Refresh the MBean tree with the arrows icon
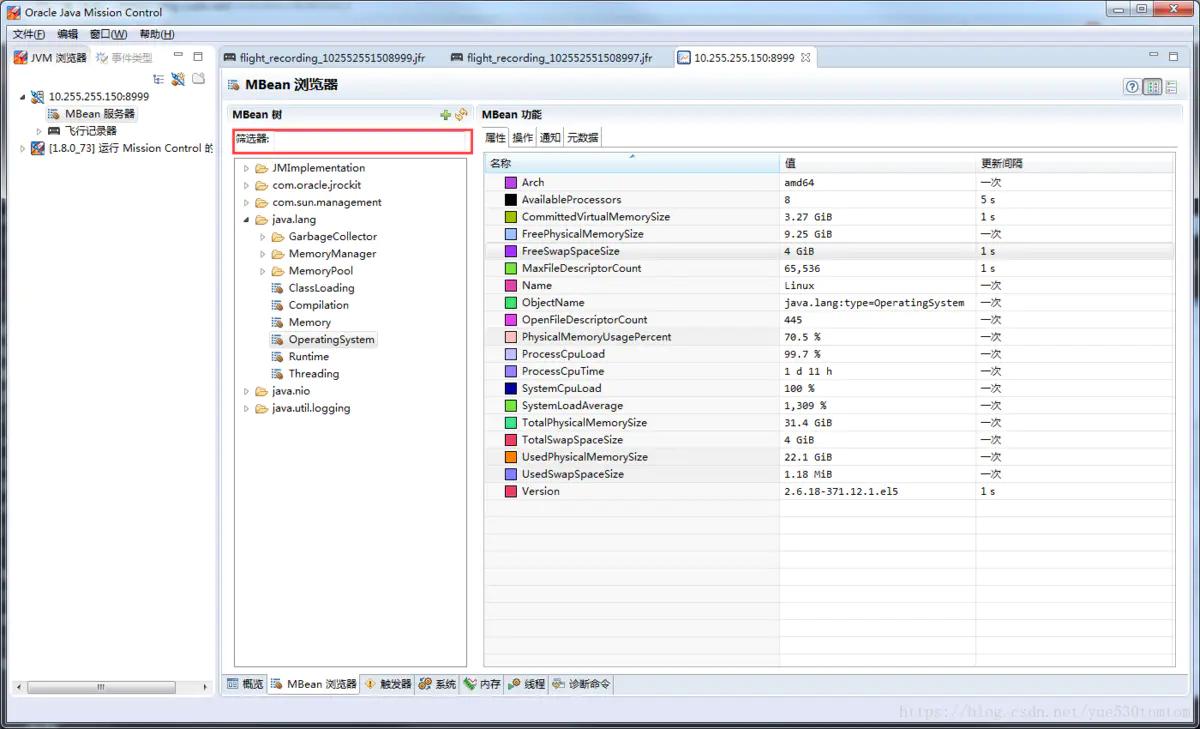 [461, 115]
